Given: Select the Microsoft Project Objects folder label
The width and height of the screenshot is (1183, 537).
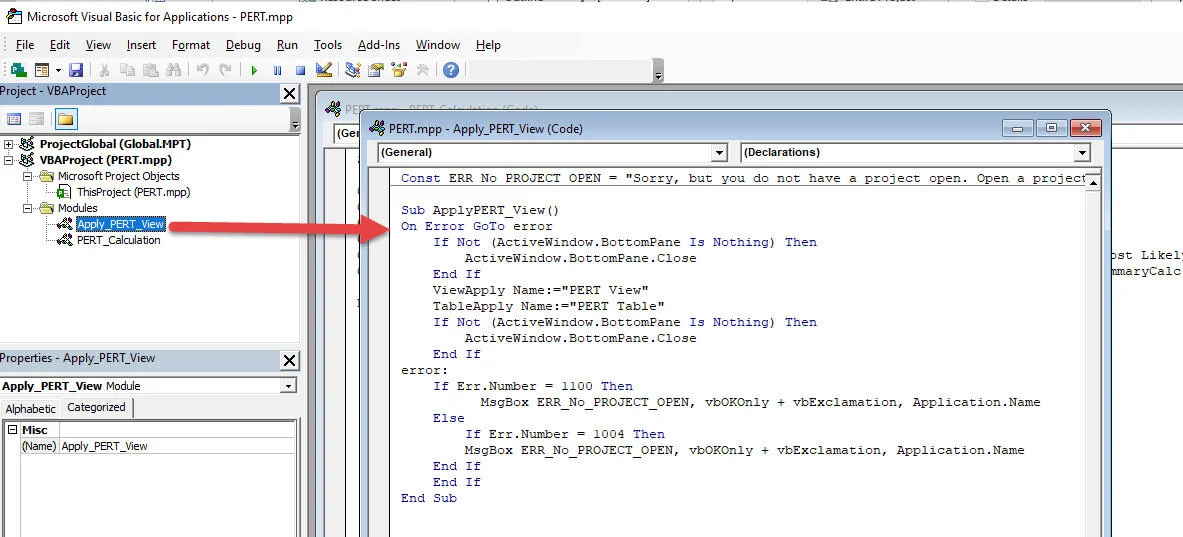Looking at the screenshot, I should [118, 176].
